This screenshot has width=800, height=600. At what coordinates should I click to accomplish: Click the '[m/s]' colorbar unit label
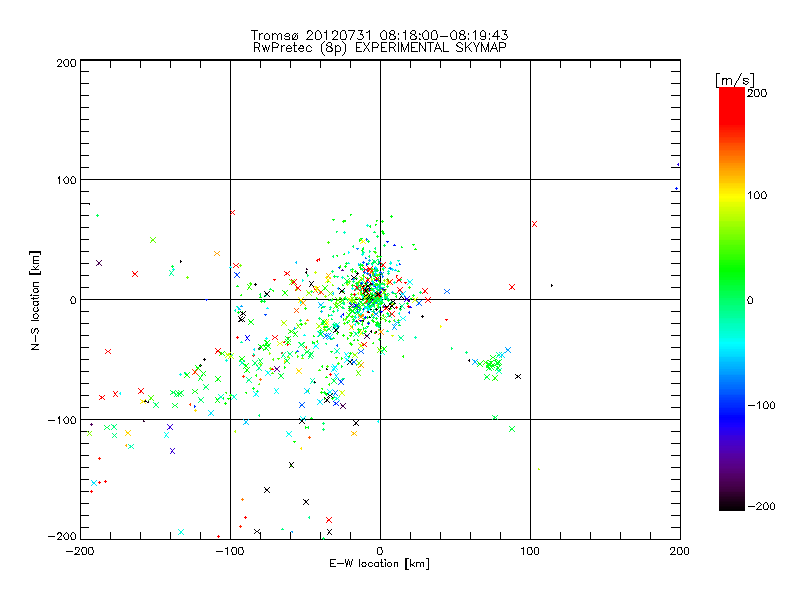pyautogui.click(x=735, y=81)
